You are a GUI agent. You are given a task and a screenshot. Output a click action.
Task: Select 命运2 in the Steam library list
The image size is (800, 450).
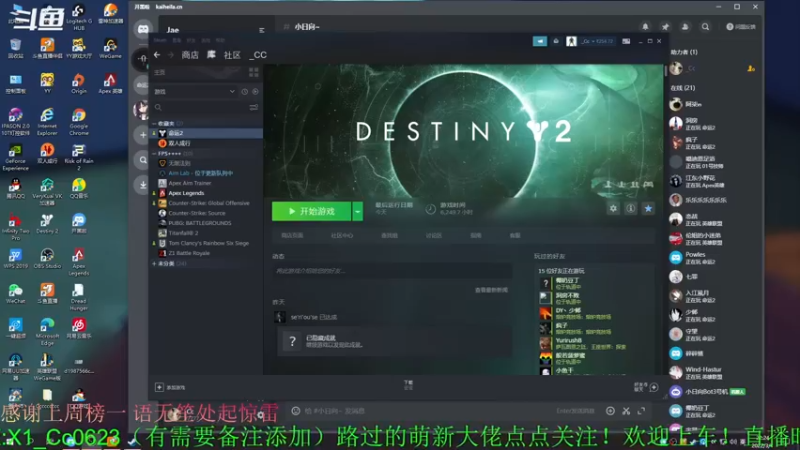[x=207, y=133]
